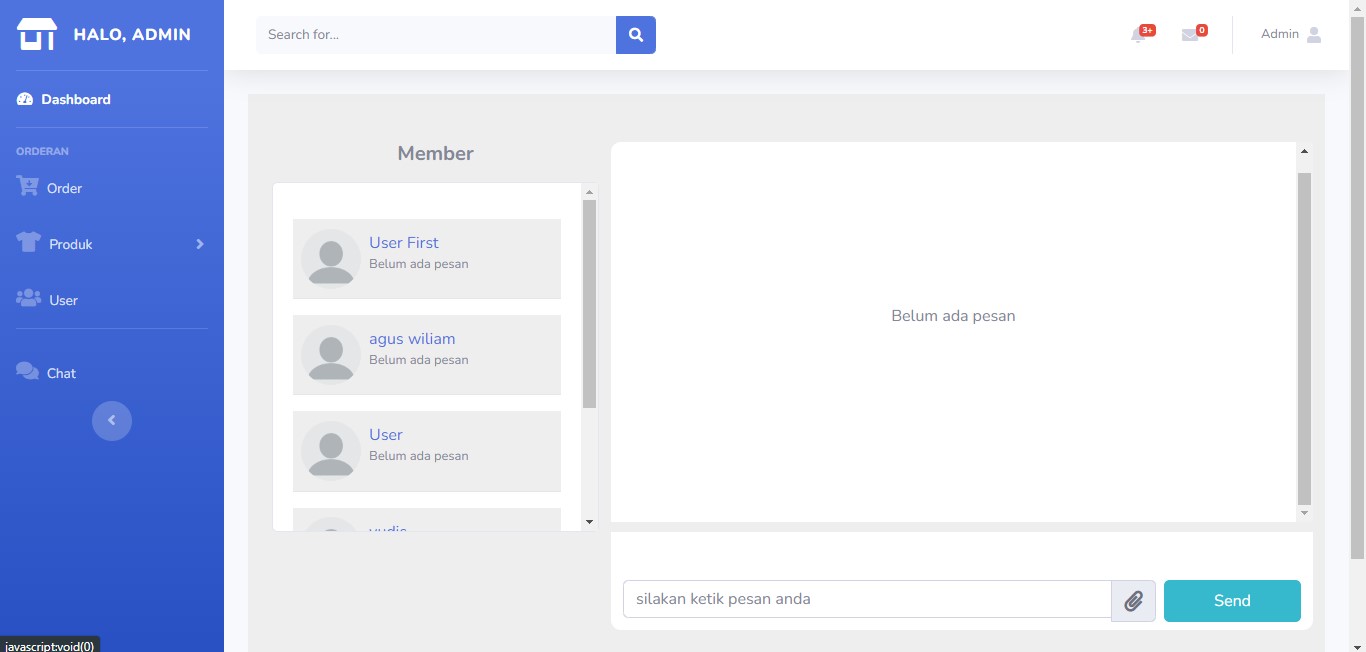1366x652 pixels.
Task: Click Belum ada pesan under User First
Action: tap(419, 264)
